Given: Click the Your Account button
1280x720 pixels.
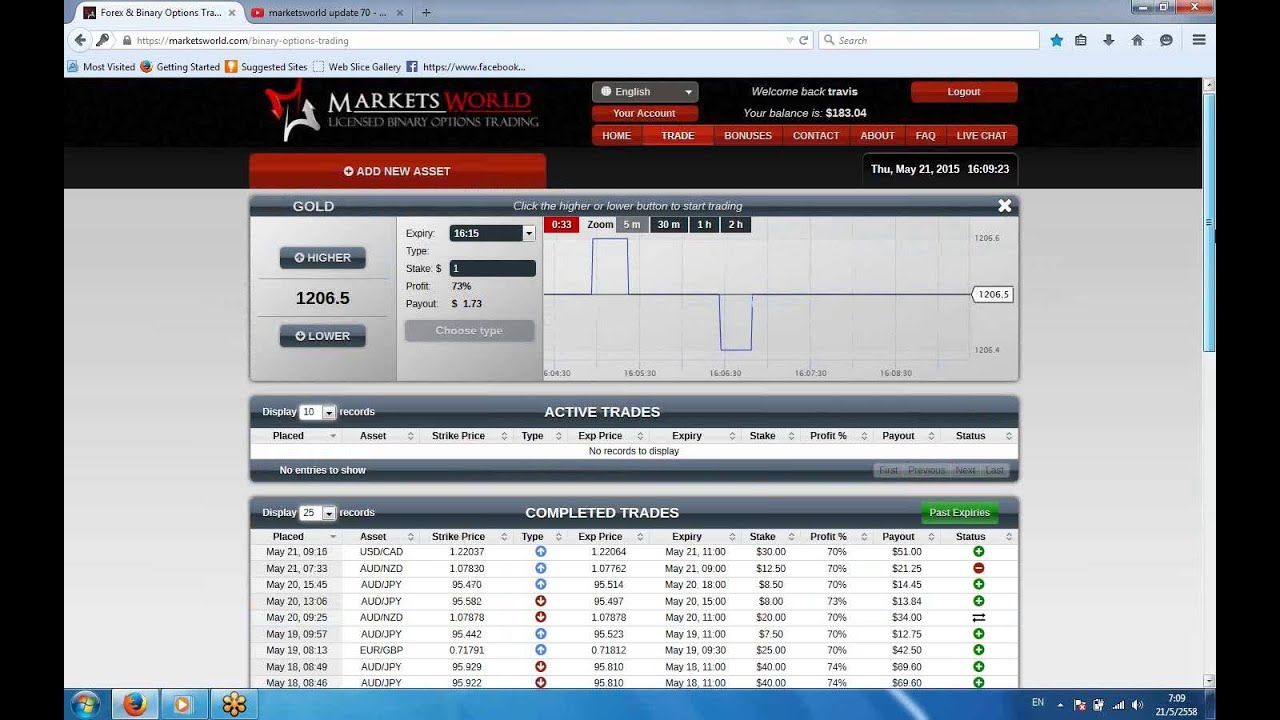Looking at the screenshot, I should click(644, 113).
